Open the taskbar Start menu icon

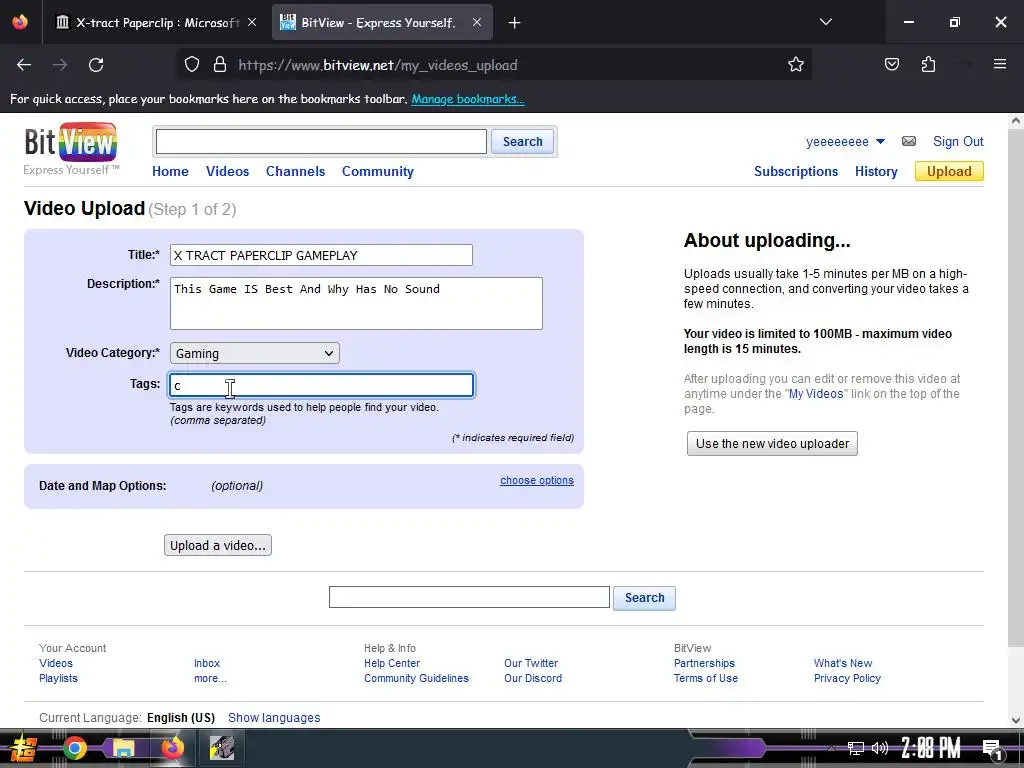click(x=22, y=748)
